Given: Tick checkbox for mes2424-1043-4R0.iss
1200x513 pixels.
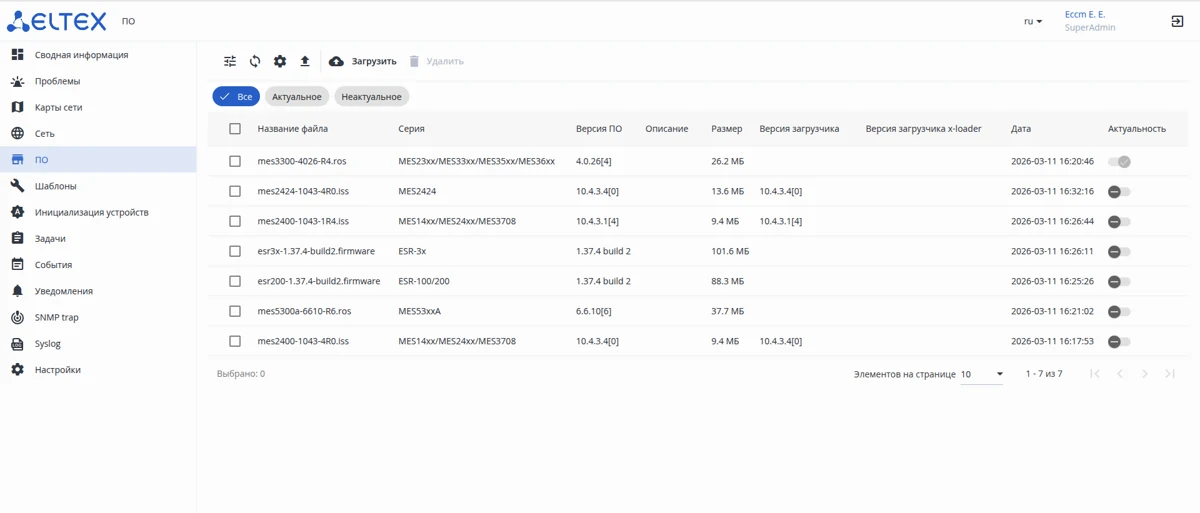Looking at the screenshot, I should point(235,191).
